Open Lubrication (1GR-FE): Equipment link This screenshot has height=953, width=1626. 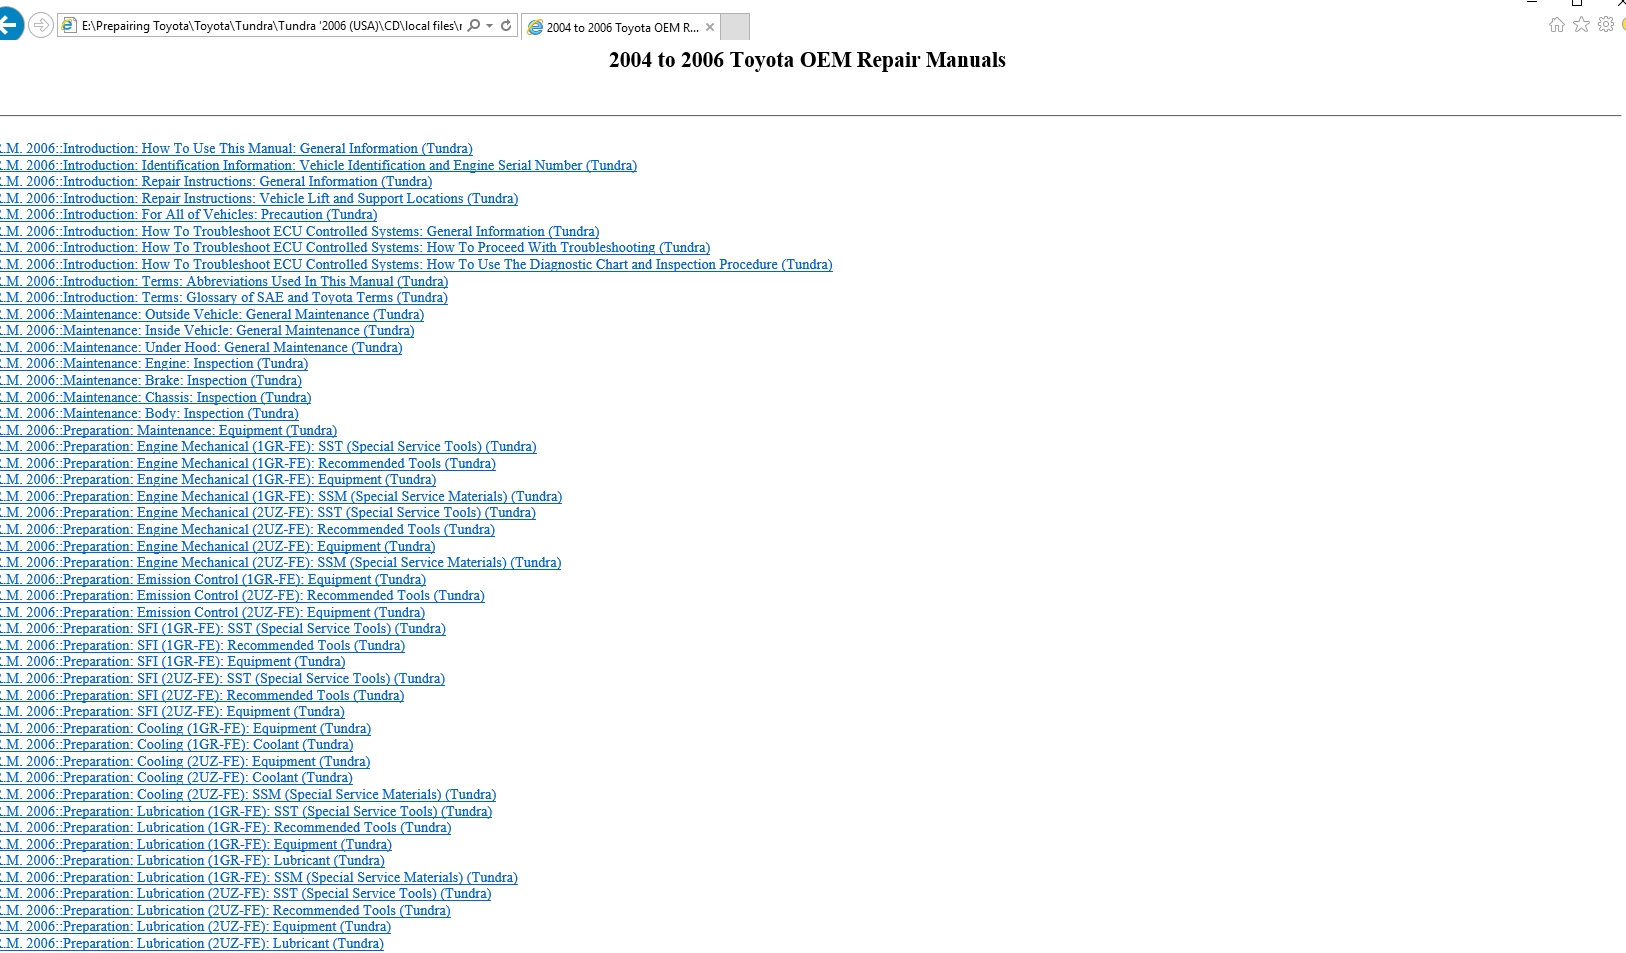click(196, 845)
